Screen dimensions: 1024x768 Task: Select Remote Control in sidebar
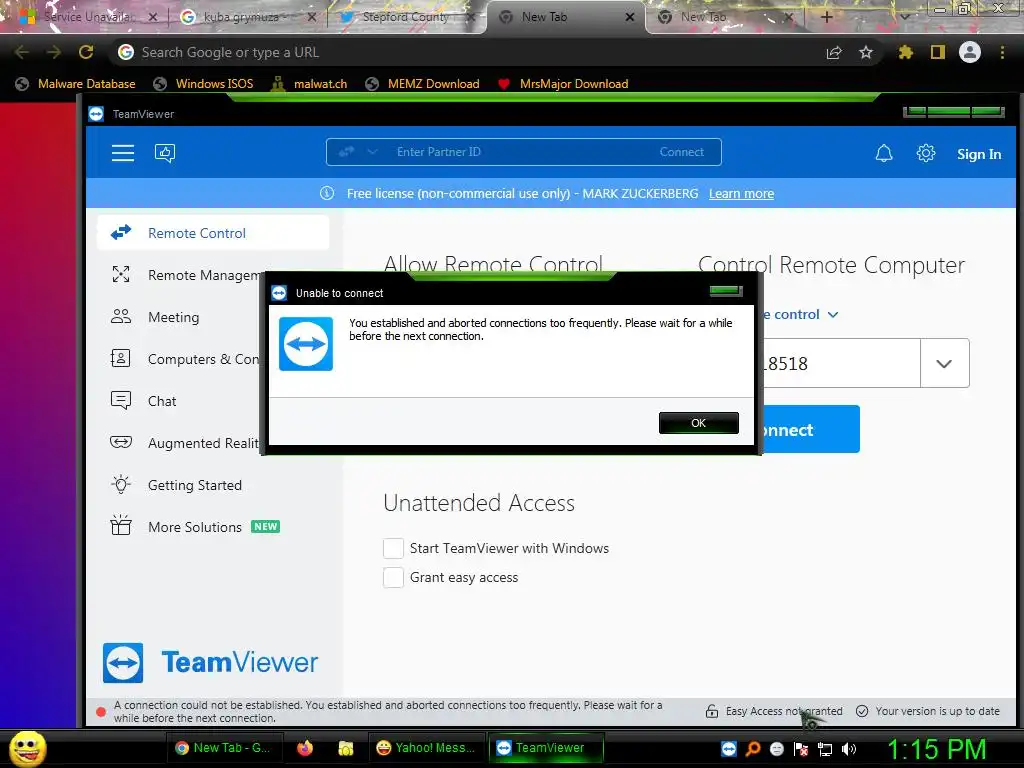coord(213,233)
